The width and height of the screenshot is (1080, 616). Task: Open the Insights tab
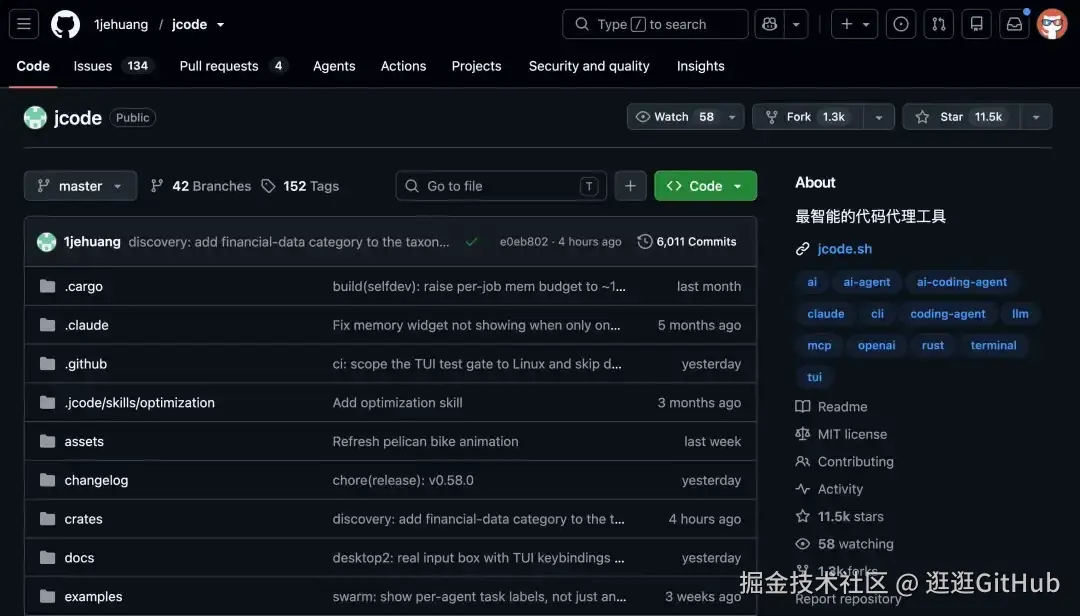pyautogui.click(x=700, y=66)
